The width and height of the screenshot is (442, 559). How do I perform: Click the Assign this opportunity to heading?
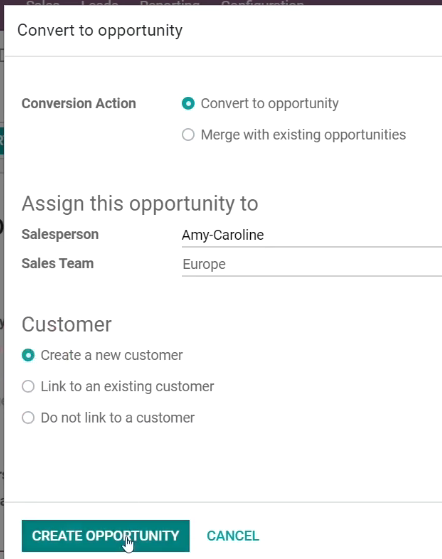140,204
